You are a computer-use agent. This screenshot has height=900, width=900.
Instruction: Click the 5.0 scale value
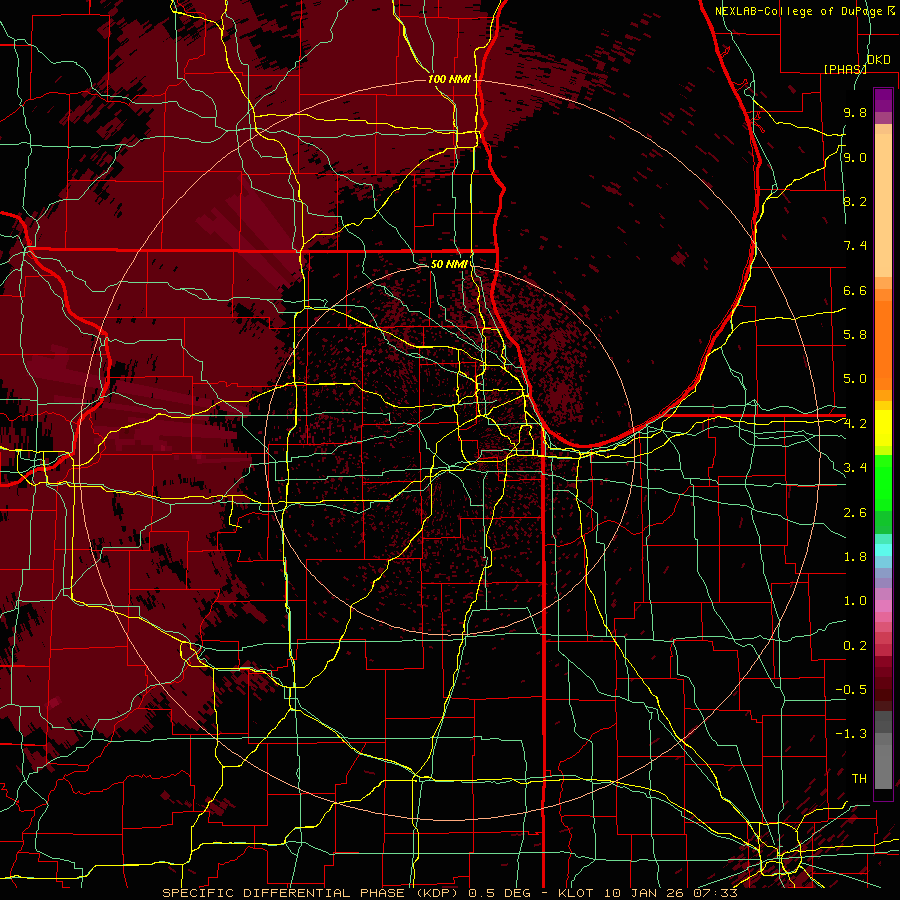click(855, 379)
